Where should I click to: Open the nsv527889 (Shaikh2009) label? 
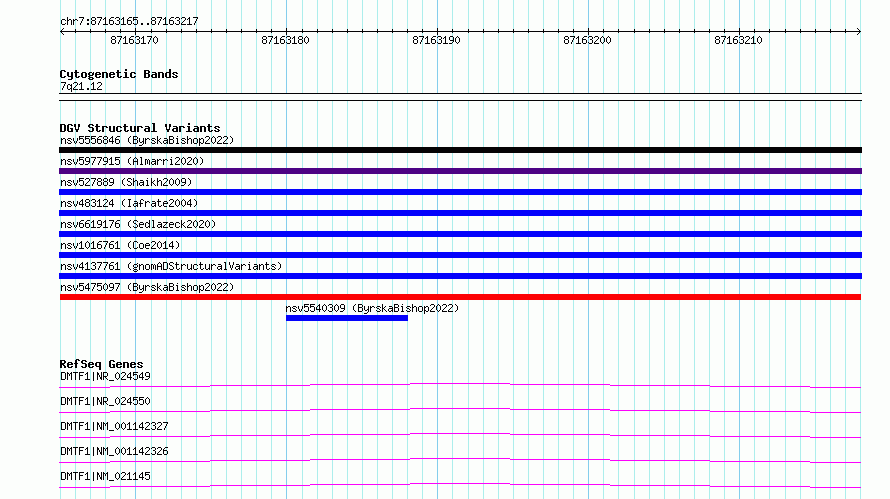[x=126, y=182]
